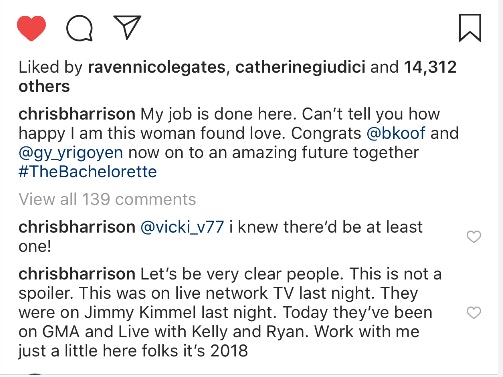Open chrisbharrison profile on the spoiler comment
This screenshot has width=503, height=377.
coord(77,274)
